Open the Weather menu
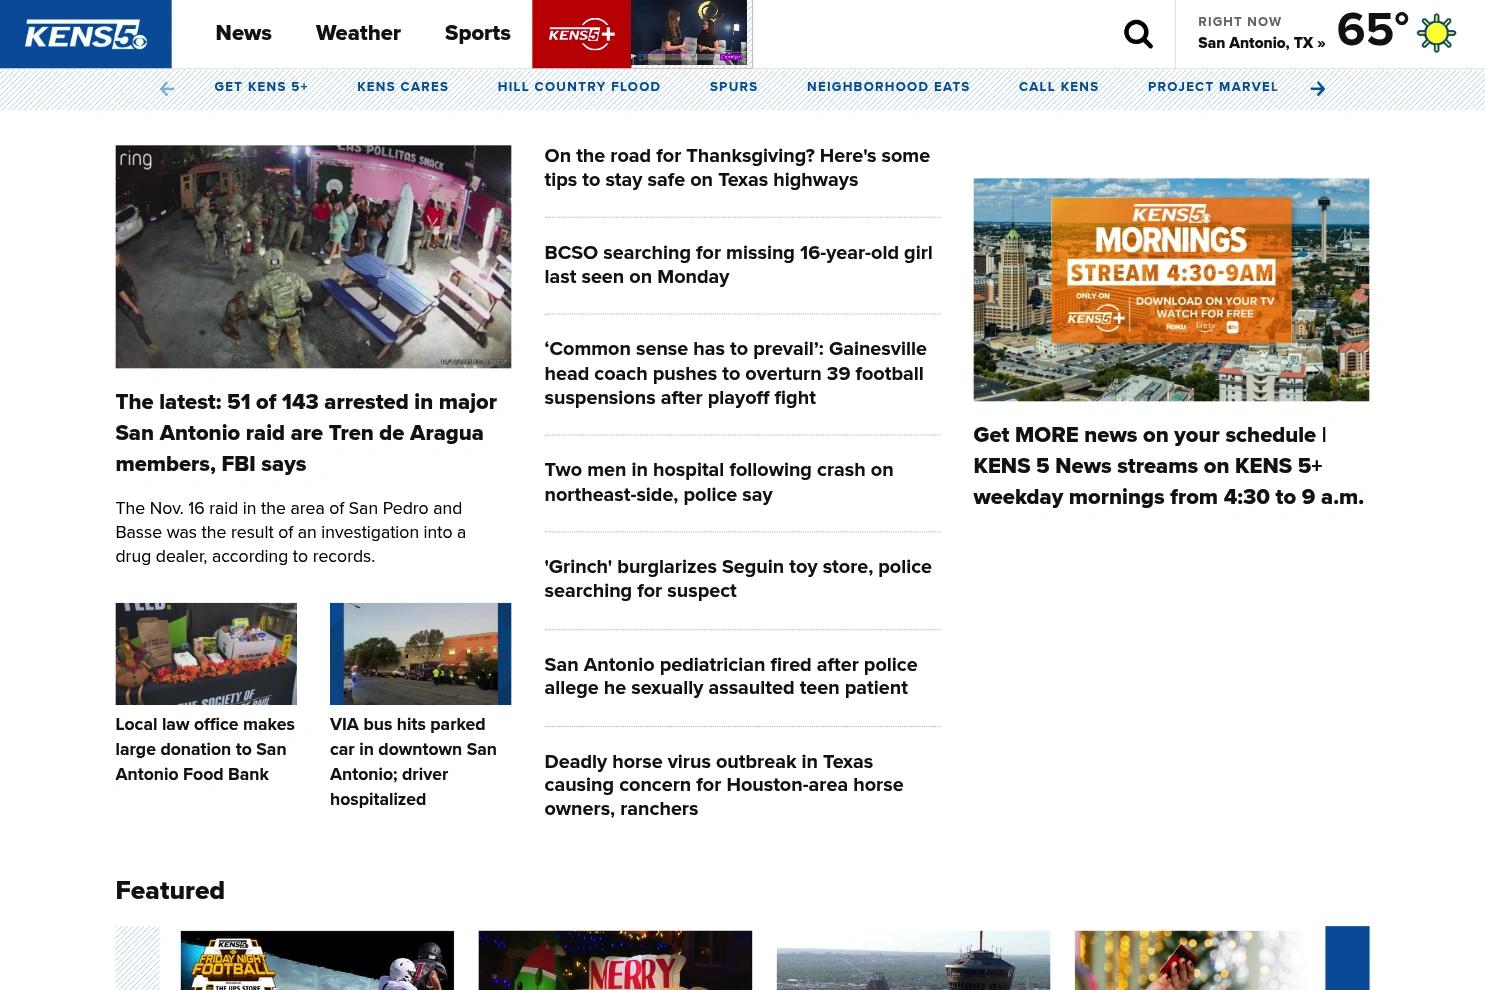This screenshot has height=990, width=1485. click(x=358, y=33)
